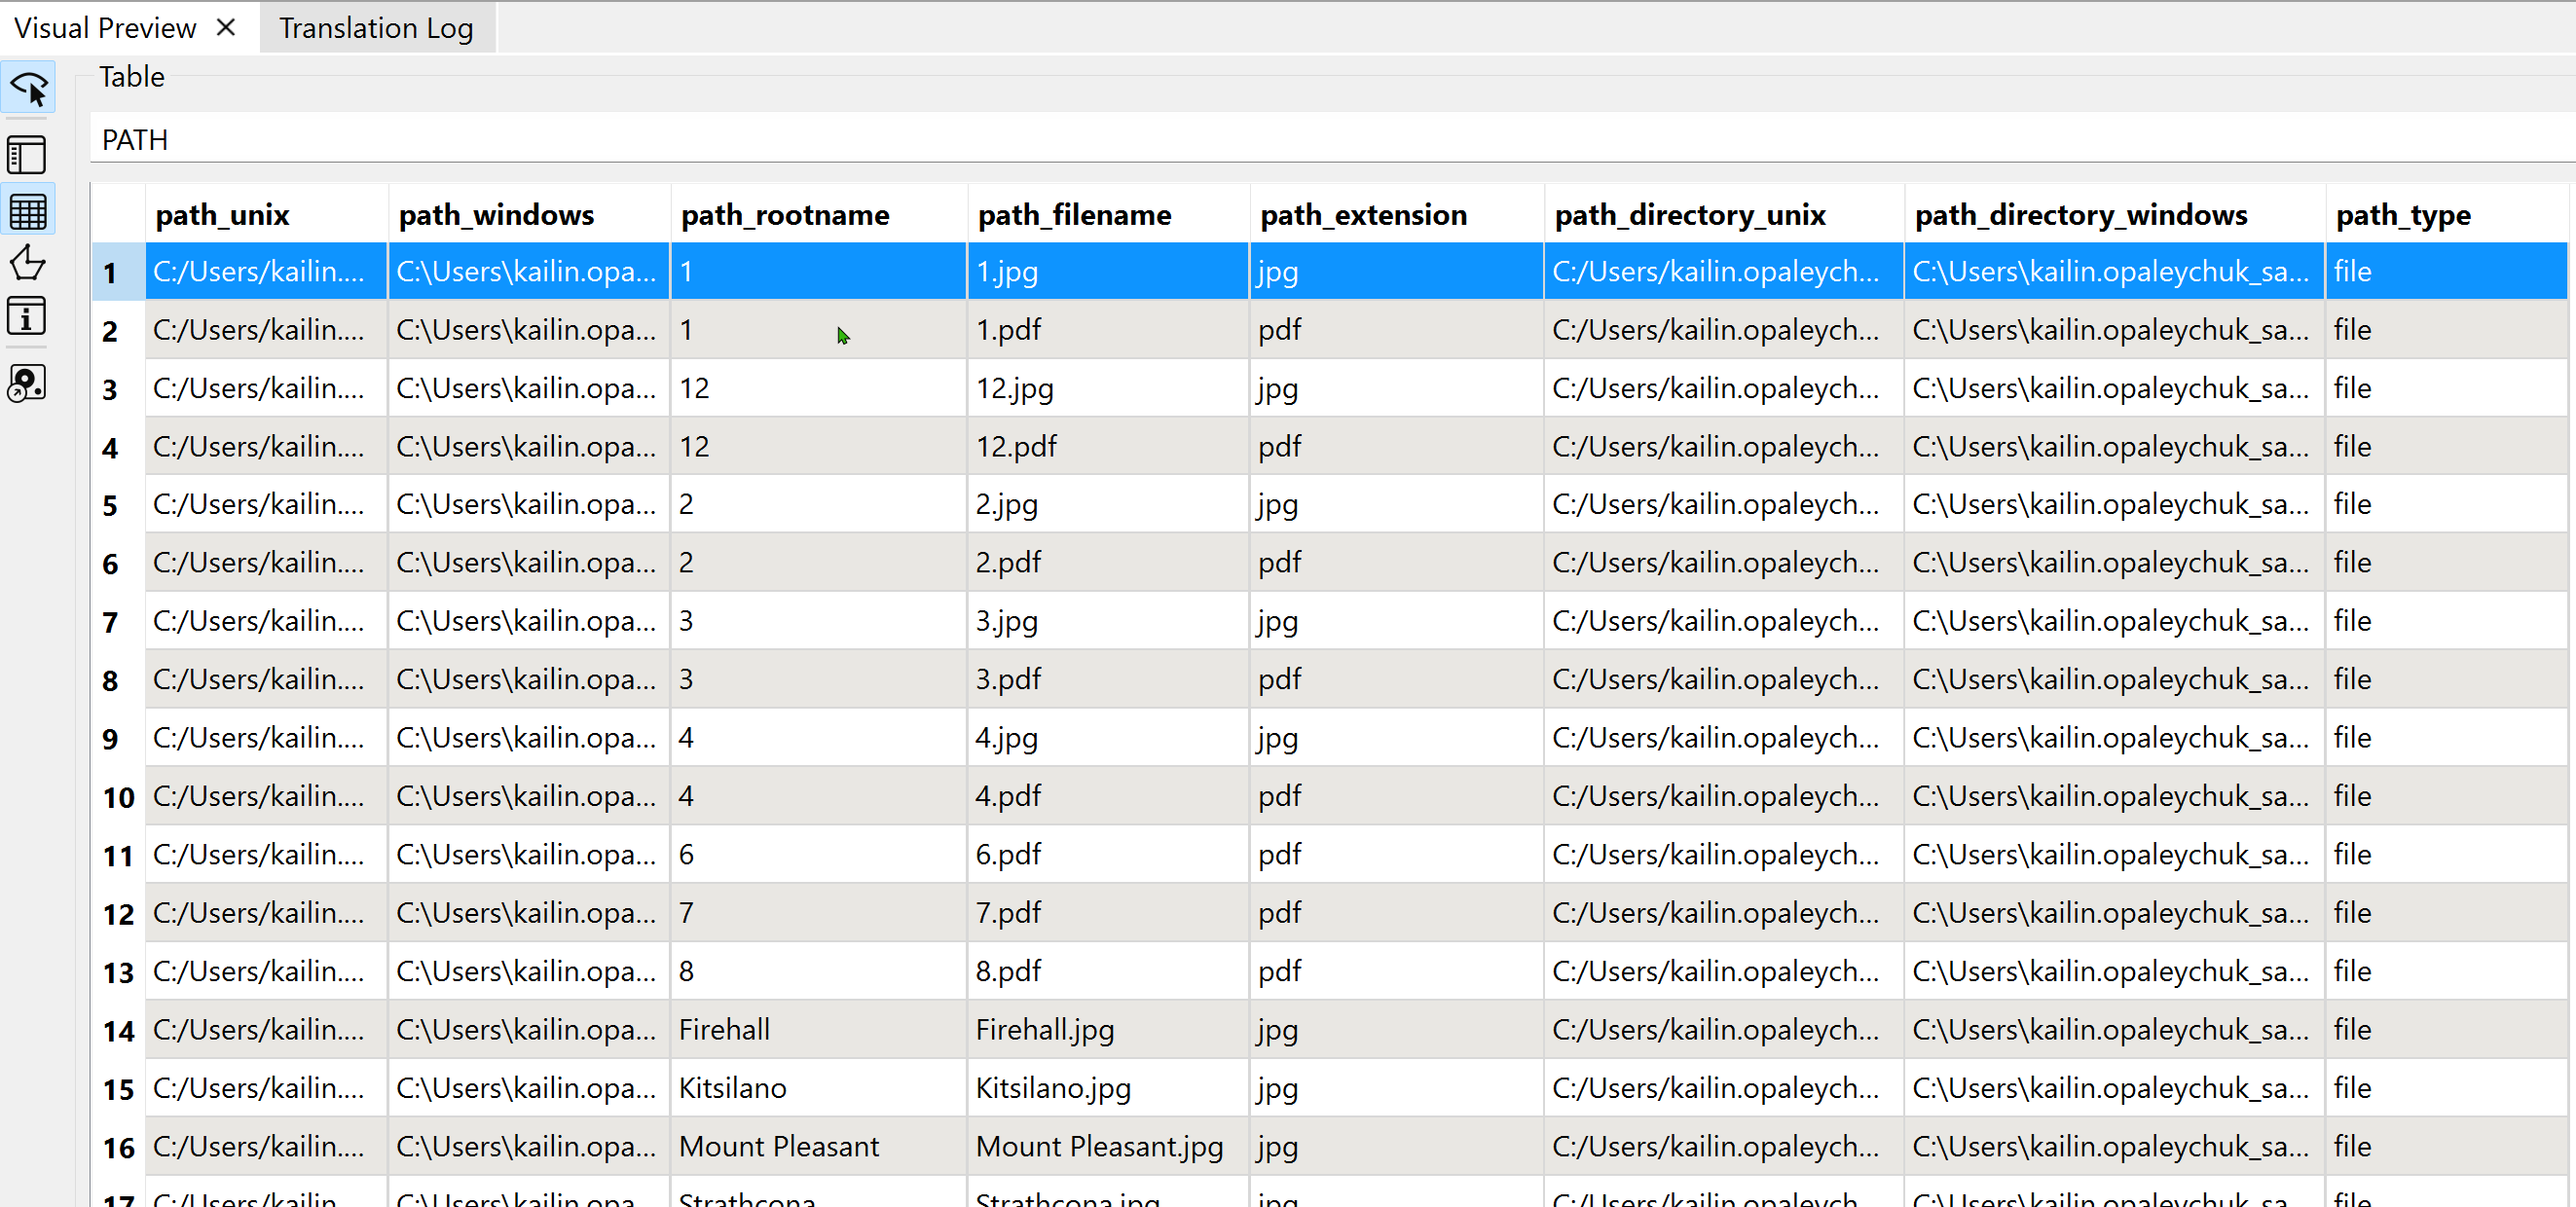Click the 3.pdf filename cell

pyautogui.click(x=1108, y=679)
